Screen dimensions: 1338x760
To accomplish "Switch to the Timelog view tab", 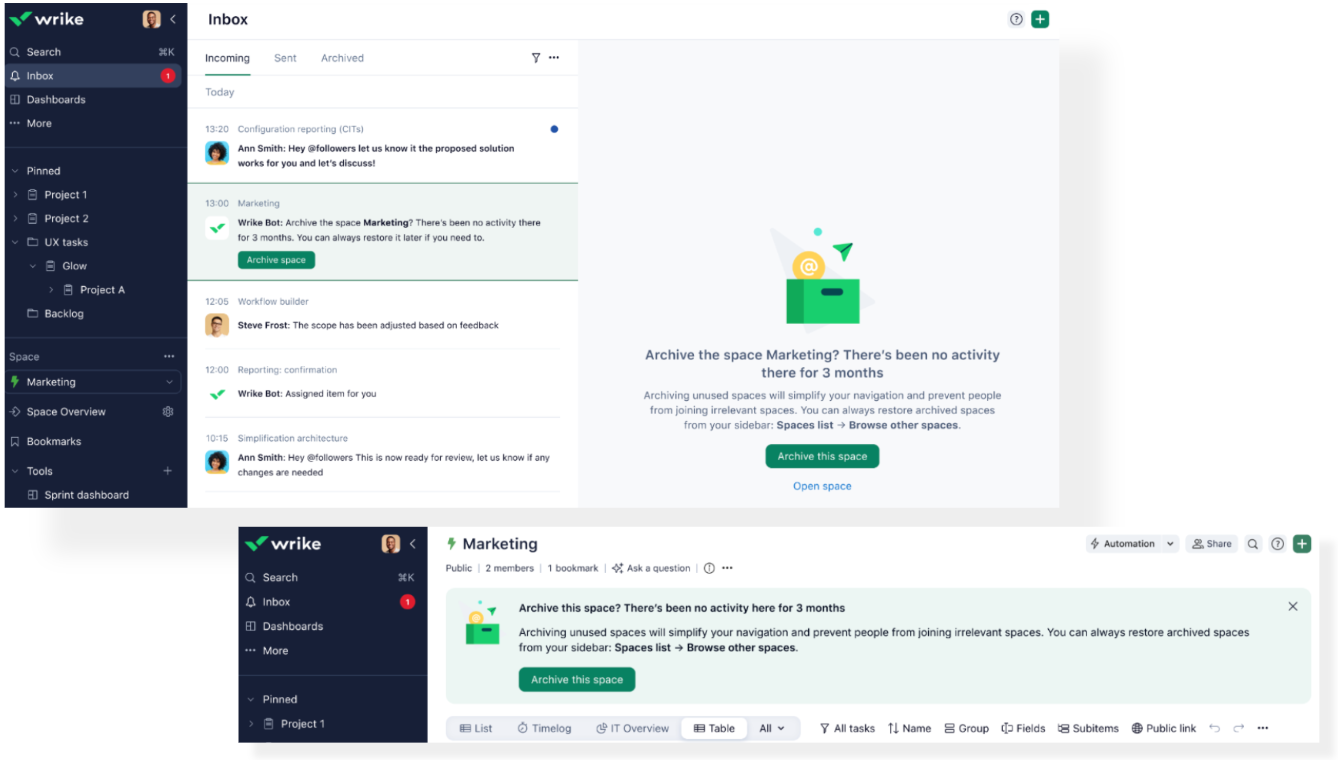I will 544,728.
